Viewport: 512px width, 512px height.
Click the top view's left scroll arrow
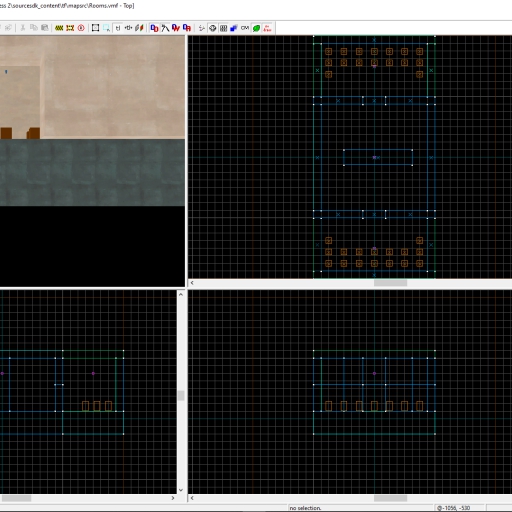[x=192, y=283]
